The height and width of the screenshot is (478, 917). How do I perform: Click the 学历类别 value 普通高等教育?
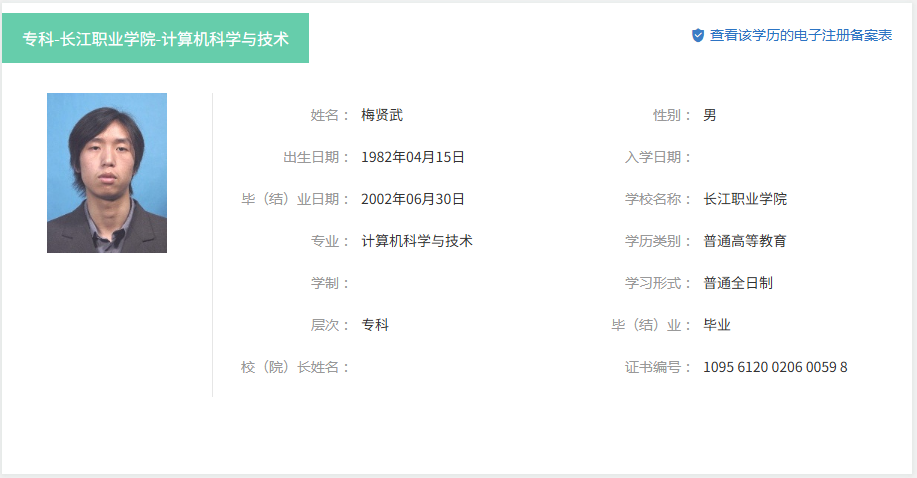pyautogui.click(x=745, y=241)
